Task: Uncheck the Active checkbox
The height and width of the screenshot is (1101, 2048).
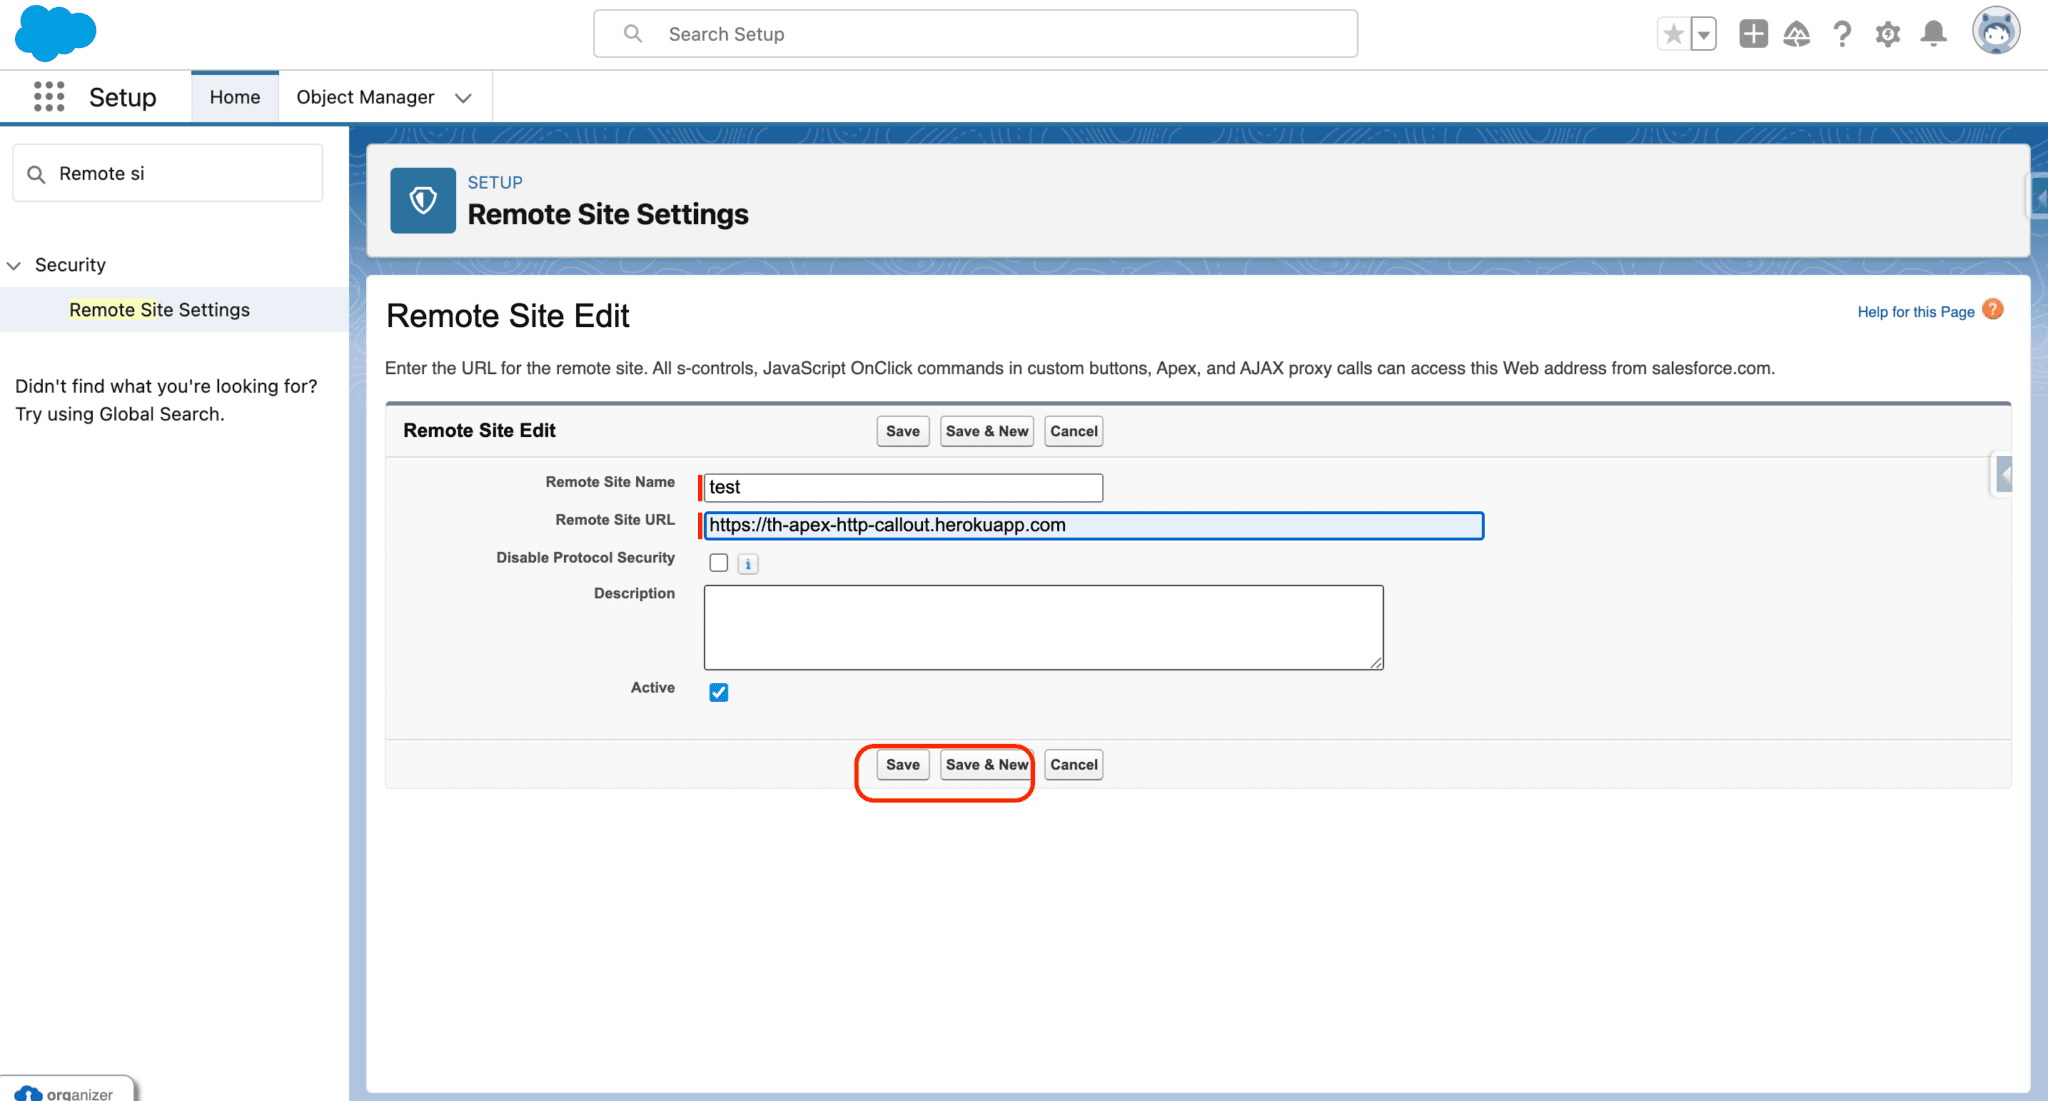Action: 718,691
